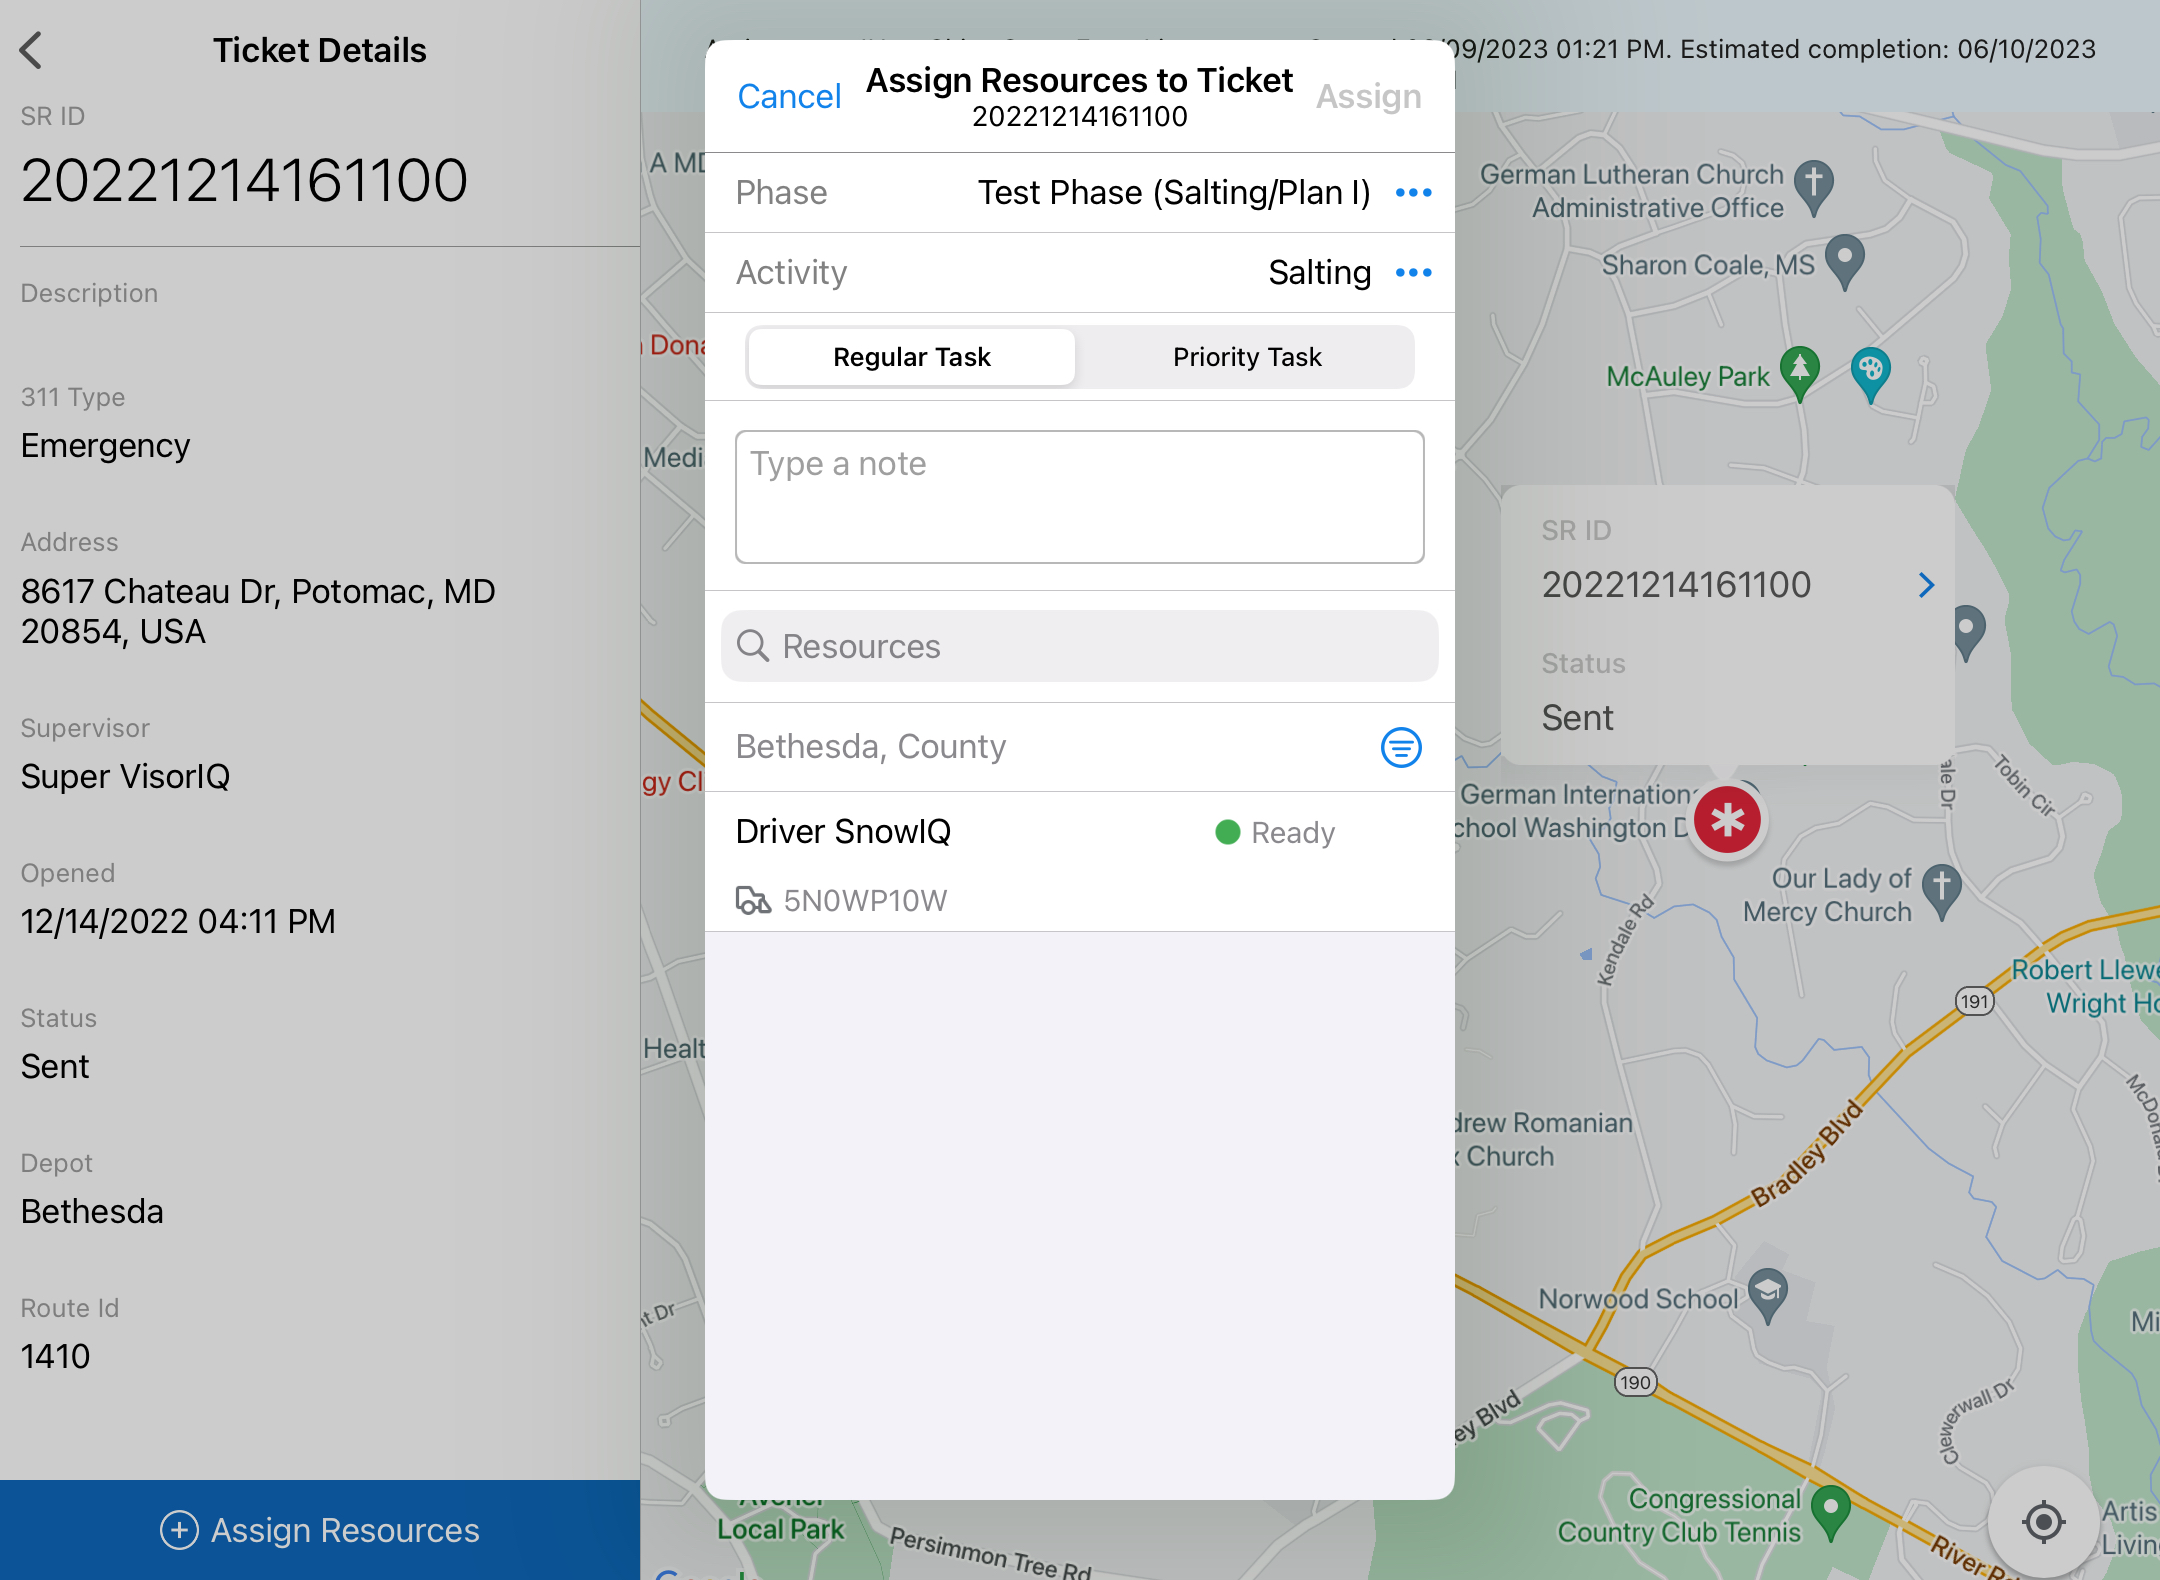The width and height of the screenshot is (2160, 1580).
Task: Focus the Resources search field
Action: 1079,647
